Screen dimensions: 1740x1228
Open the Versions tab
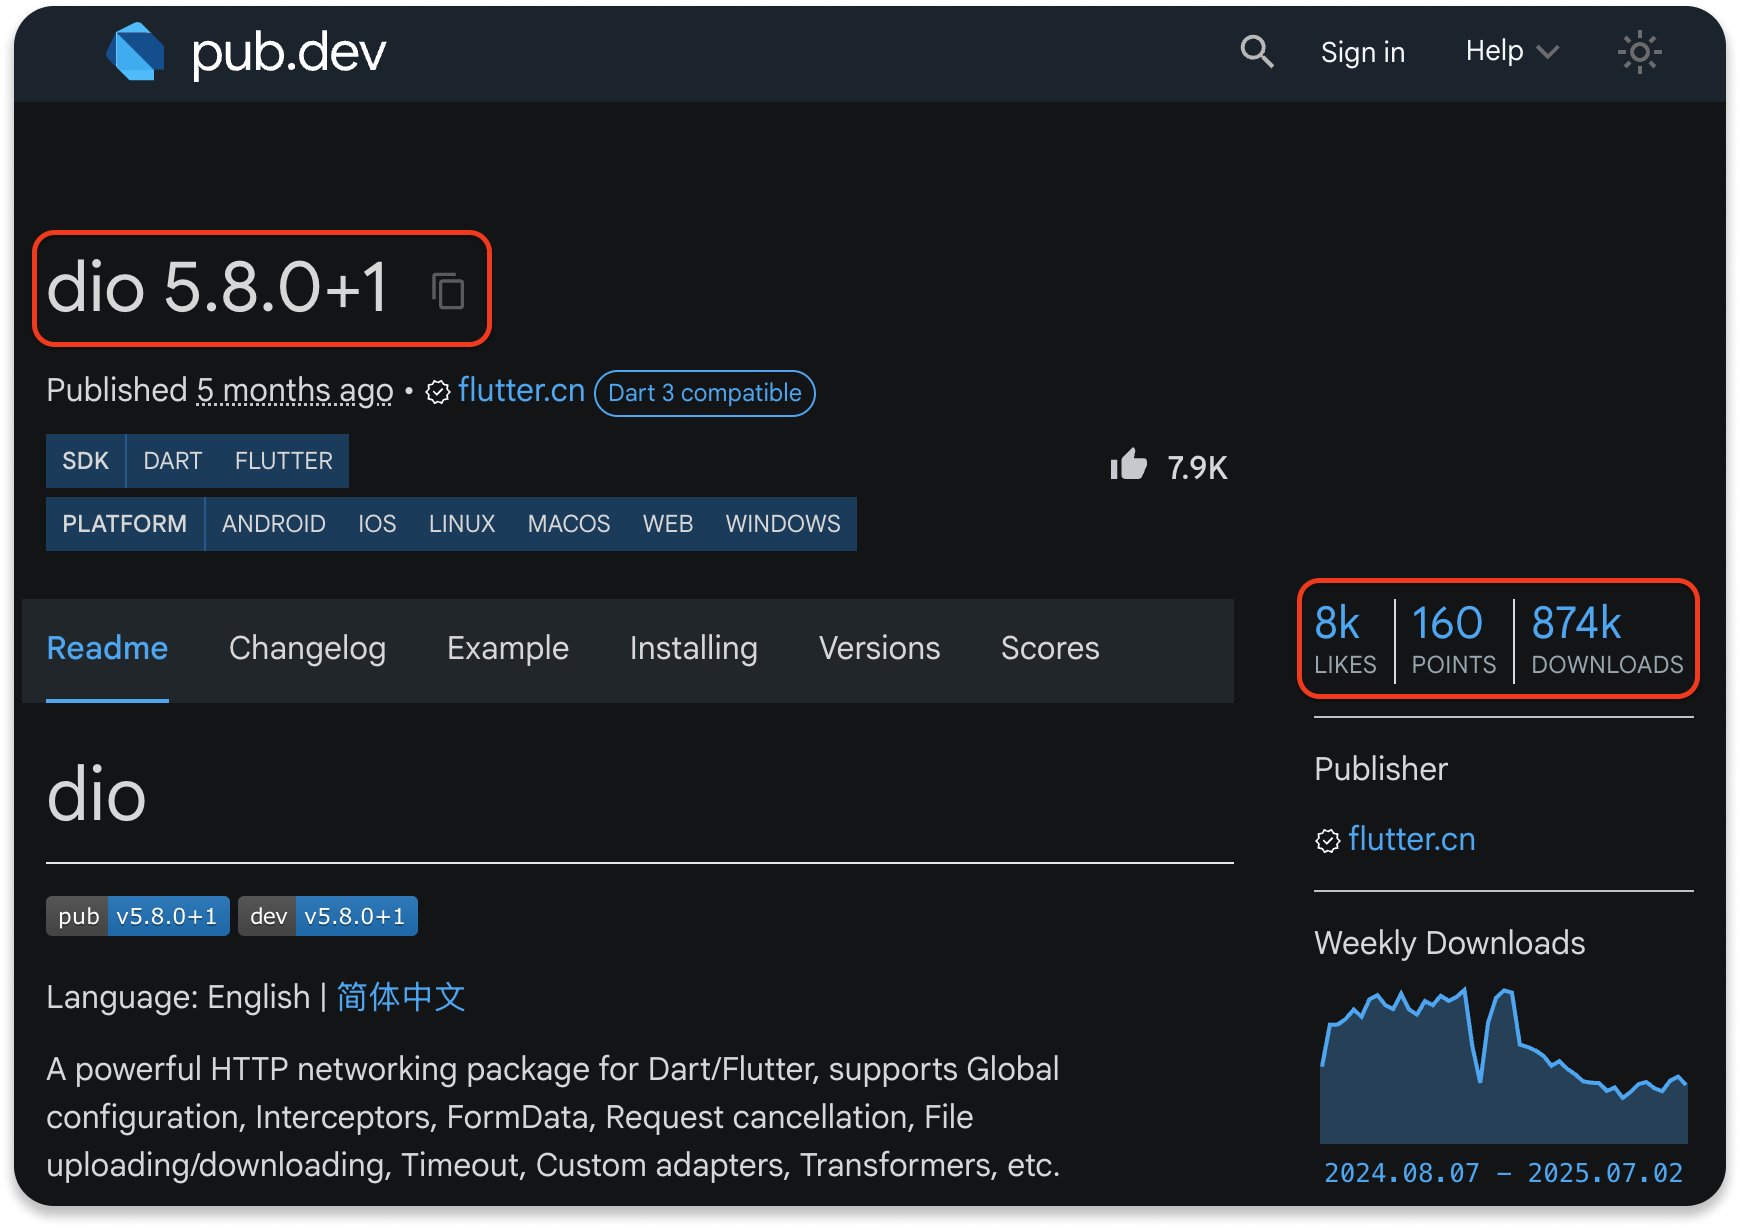[879, 648]
